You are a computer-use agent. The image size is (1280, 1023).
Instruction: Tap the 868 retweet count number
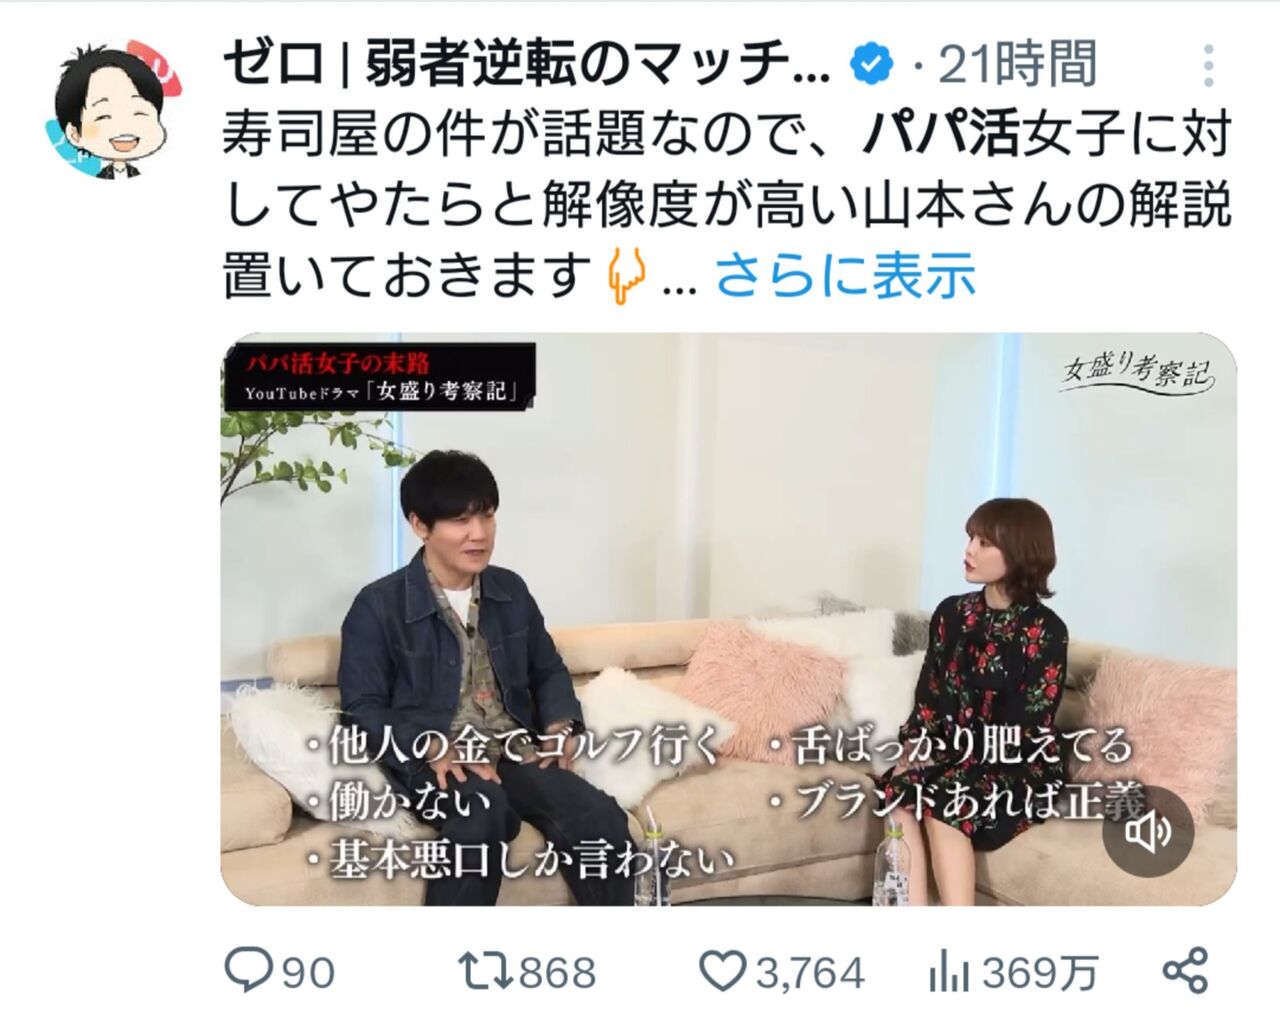coord(557,972)
